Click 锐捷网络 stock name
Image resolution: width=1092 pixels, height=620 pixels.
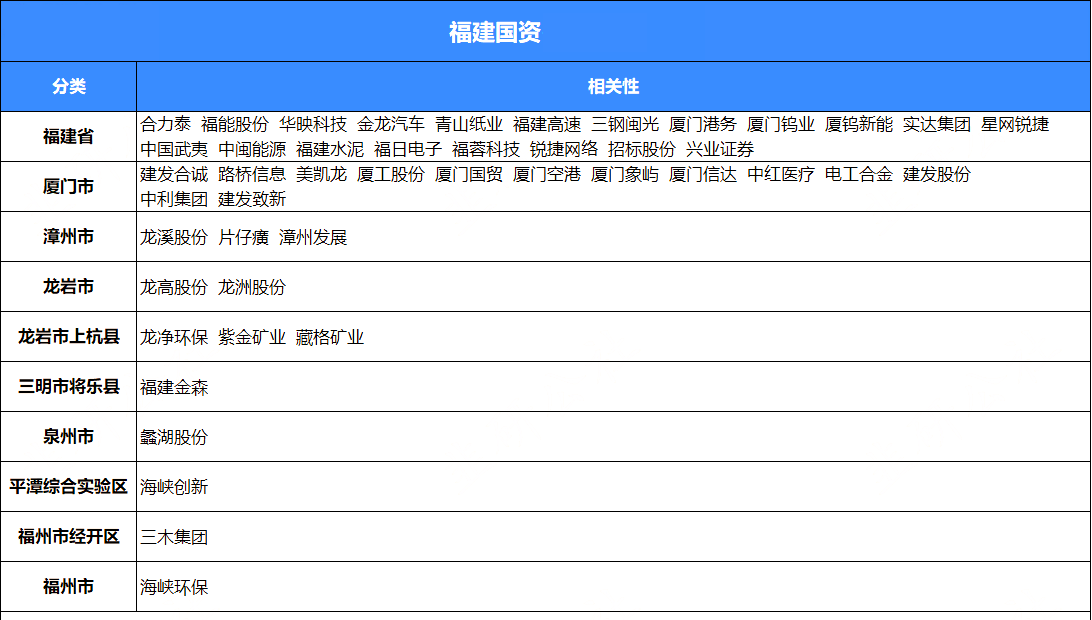[564, 149]
